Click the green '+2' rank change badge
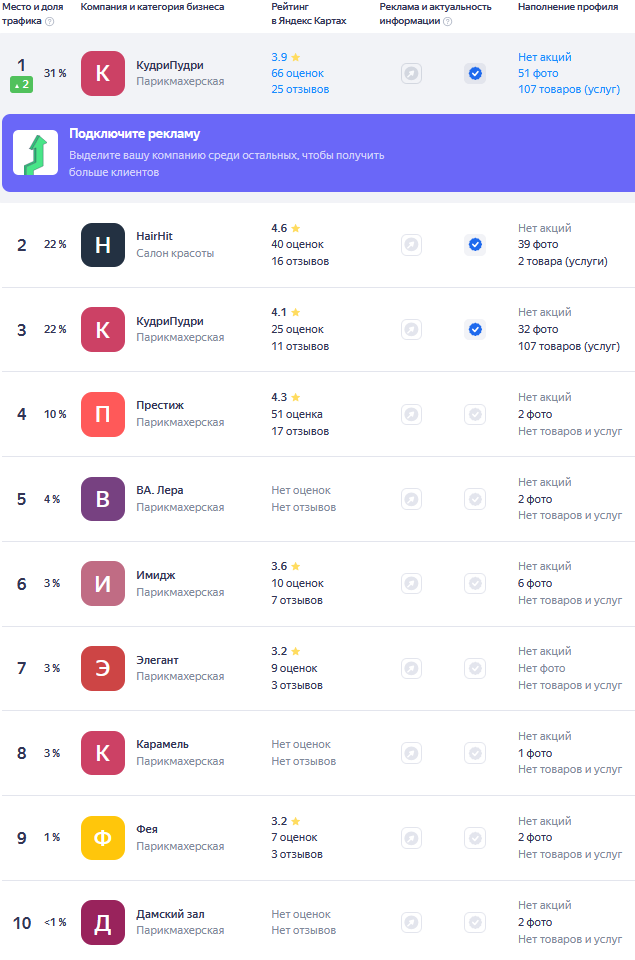 point(21,84)
